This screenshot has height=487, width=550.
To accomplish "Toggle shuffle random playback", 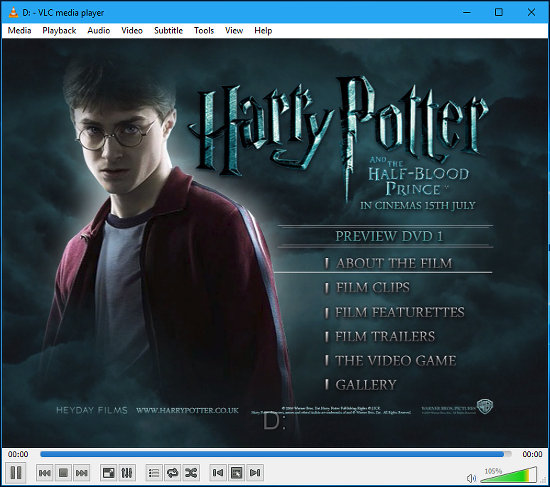I will (x=191, y=473).
